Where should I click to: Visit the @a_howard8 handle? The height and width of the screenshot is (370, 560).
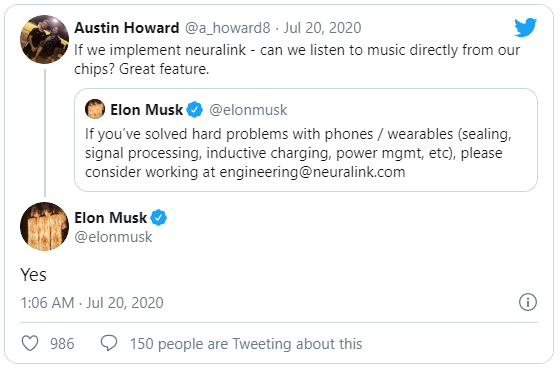(228, 28)
